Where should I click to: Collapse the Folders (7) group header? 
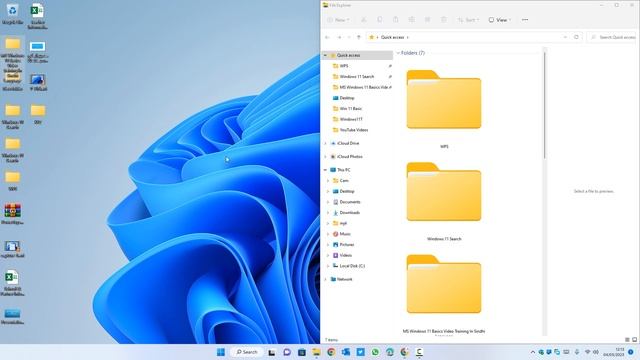[398, 53]
